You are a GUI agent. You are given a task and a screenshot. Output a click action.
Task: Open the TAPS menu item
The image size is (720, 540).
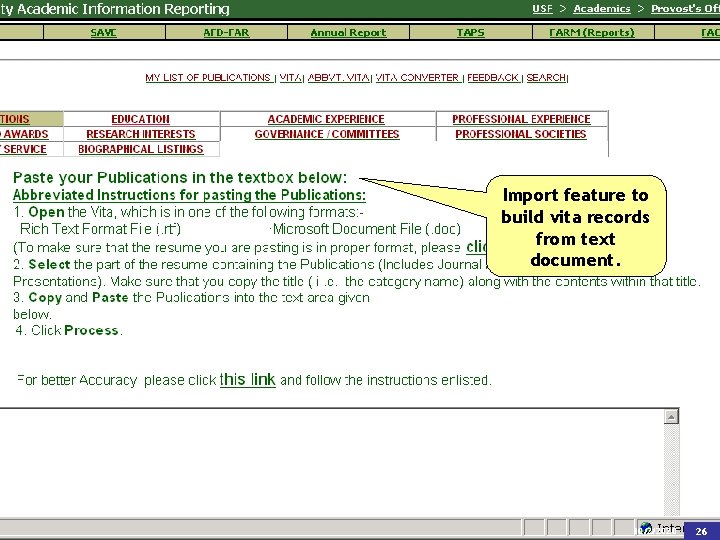[470, 33]
